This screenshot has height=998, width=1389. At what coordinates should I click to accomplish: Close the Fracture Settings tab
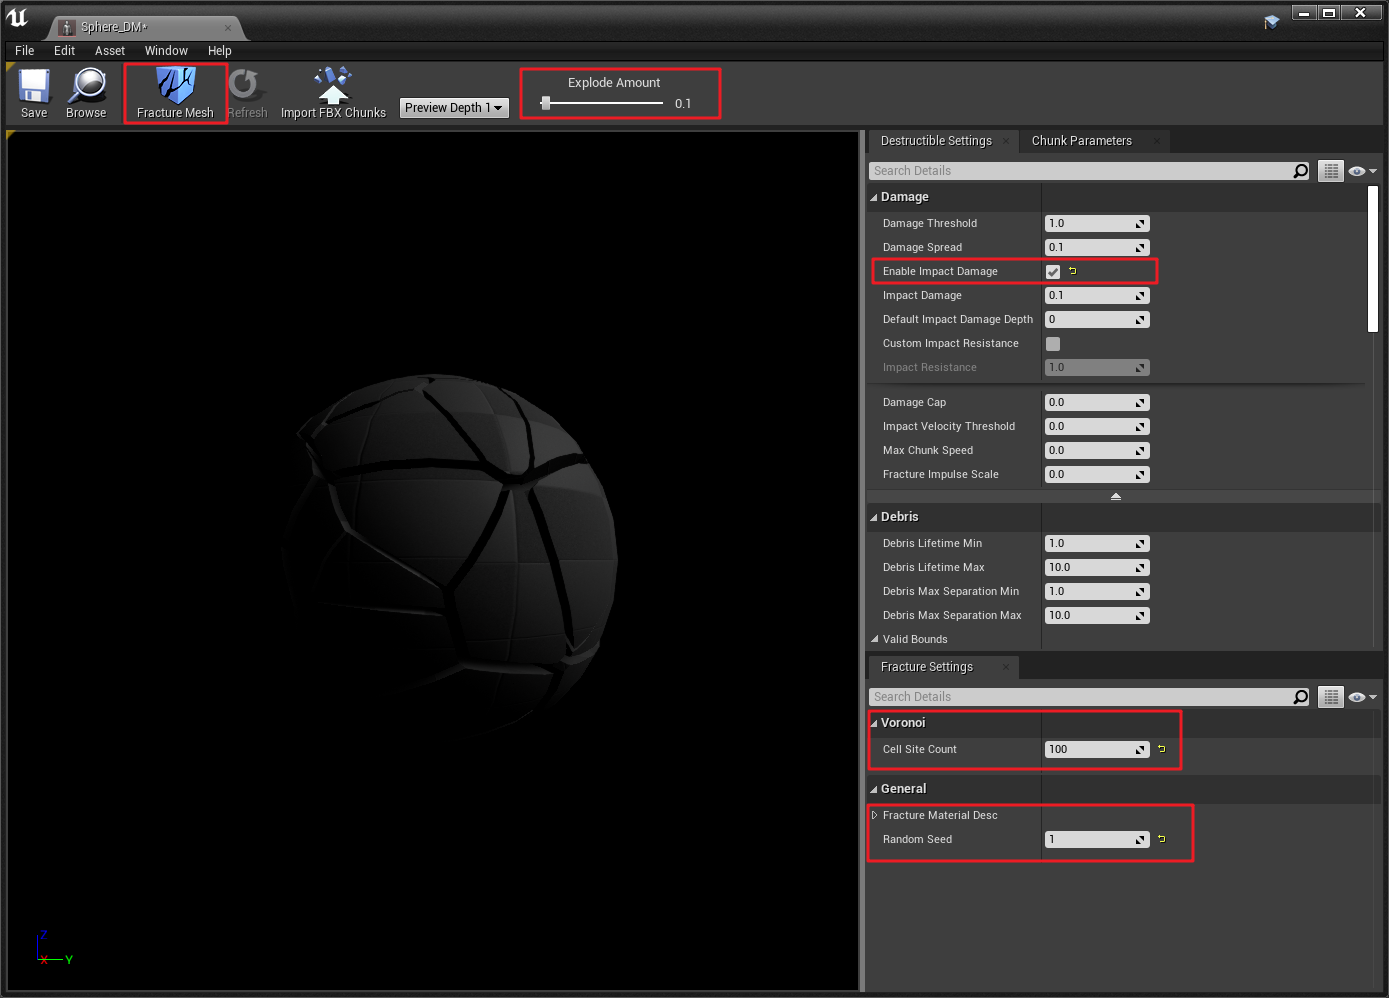1006,667
